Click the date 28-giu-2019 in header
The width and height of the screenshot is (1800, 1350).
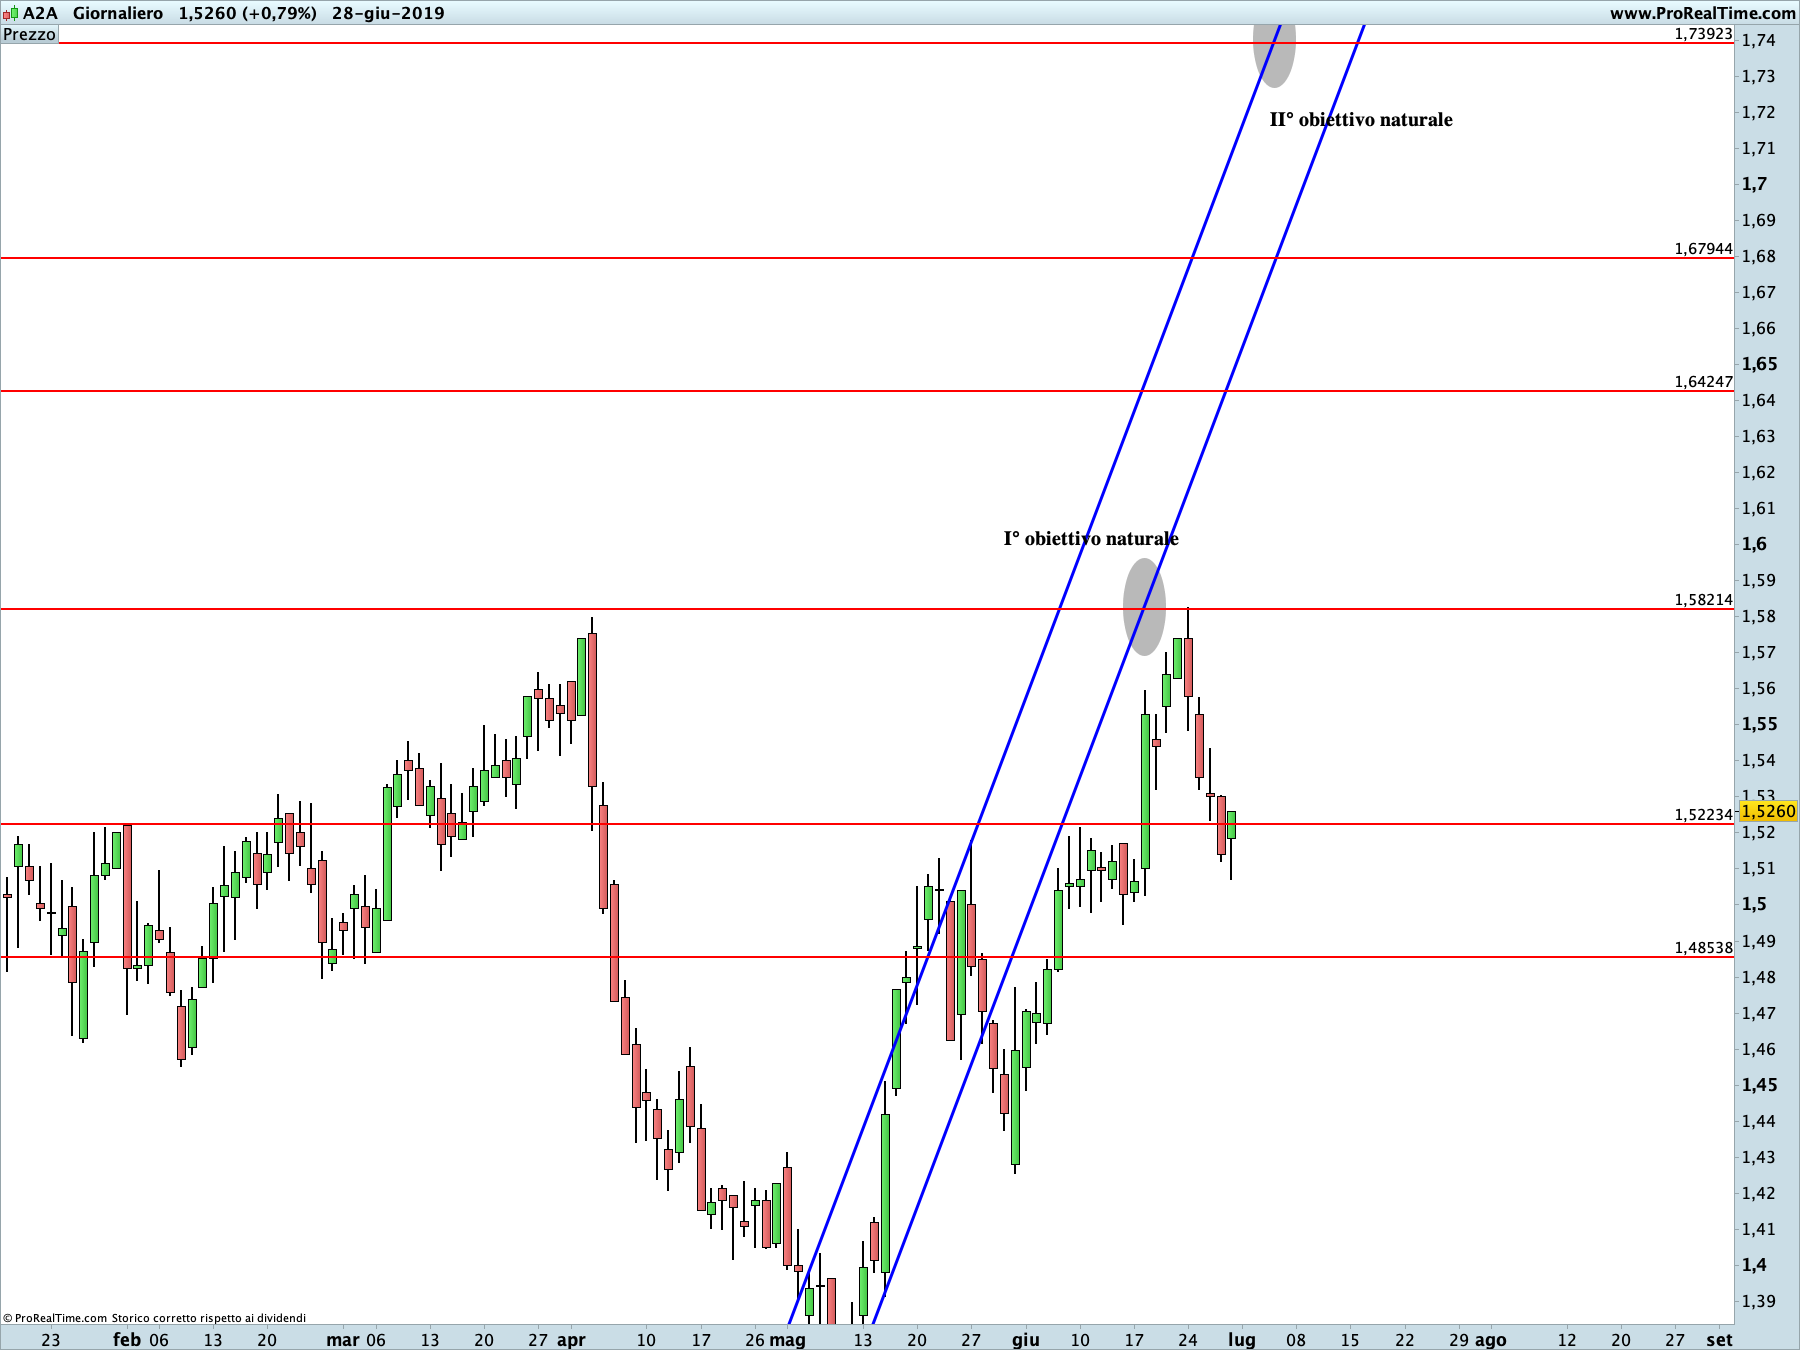click(388, 13)
